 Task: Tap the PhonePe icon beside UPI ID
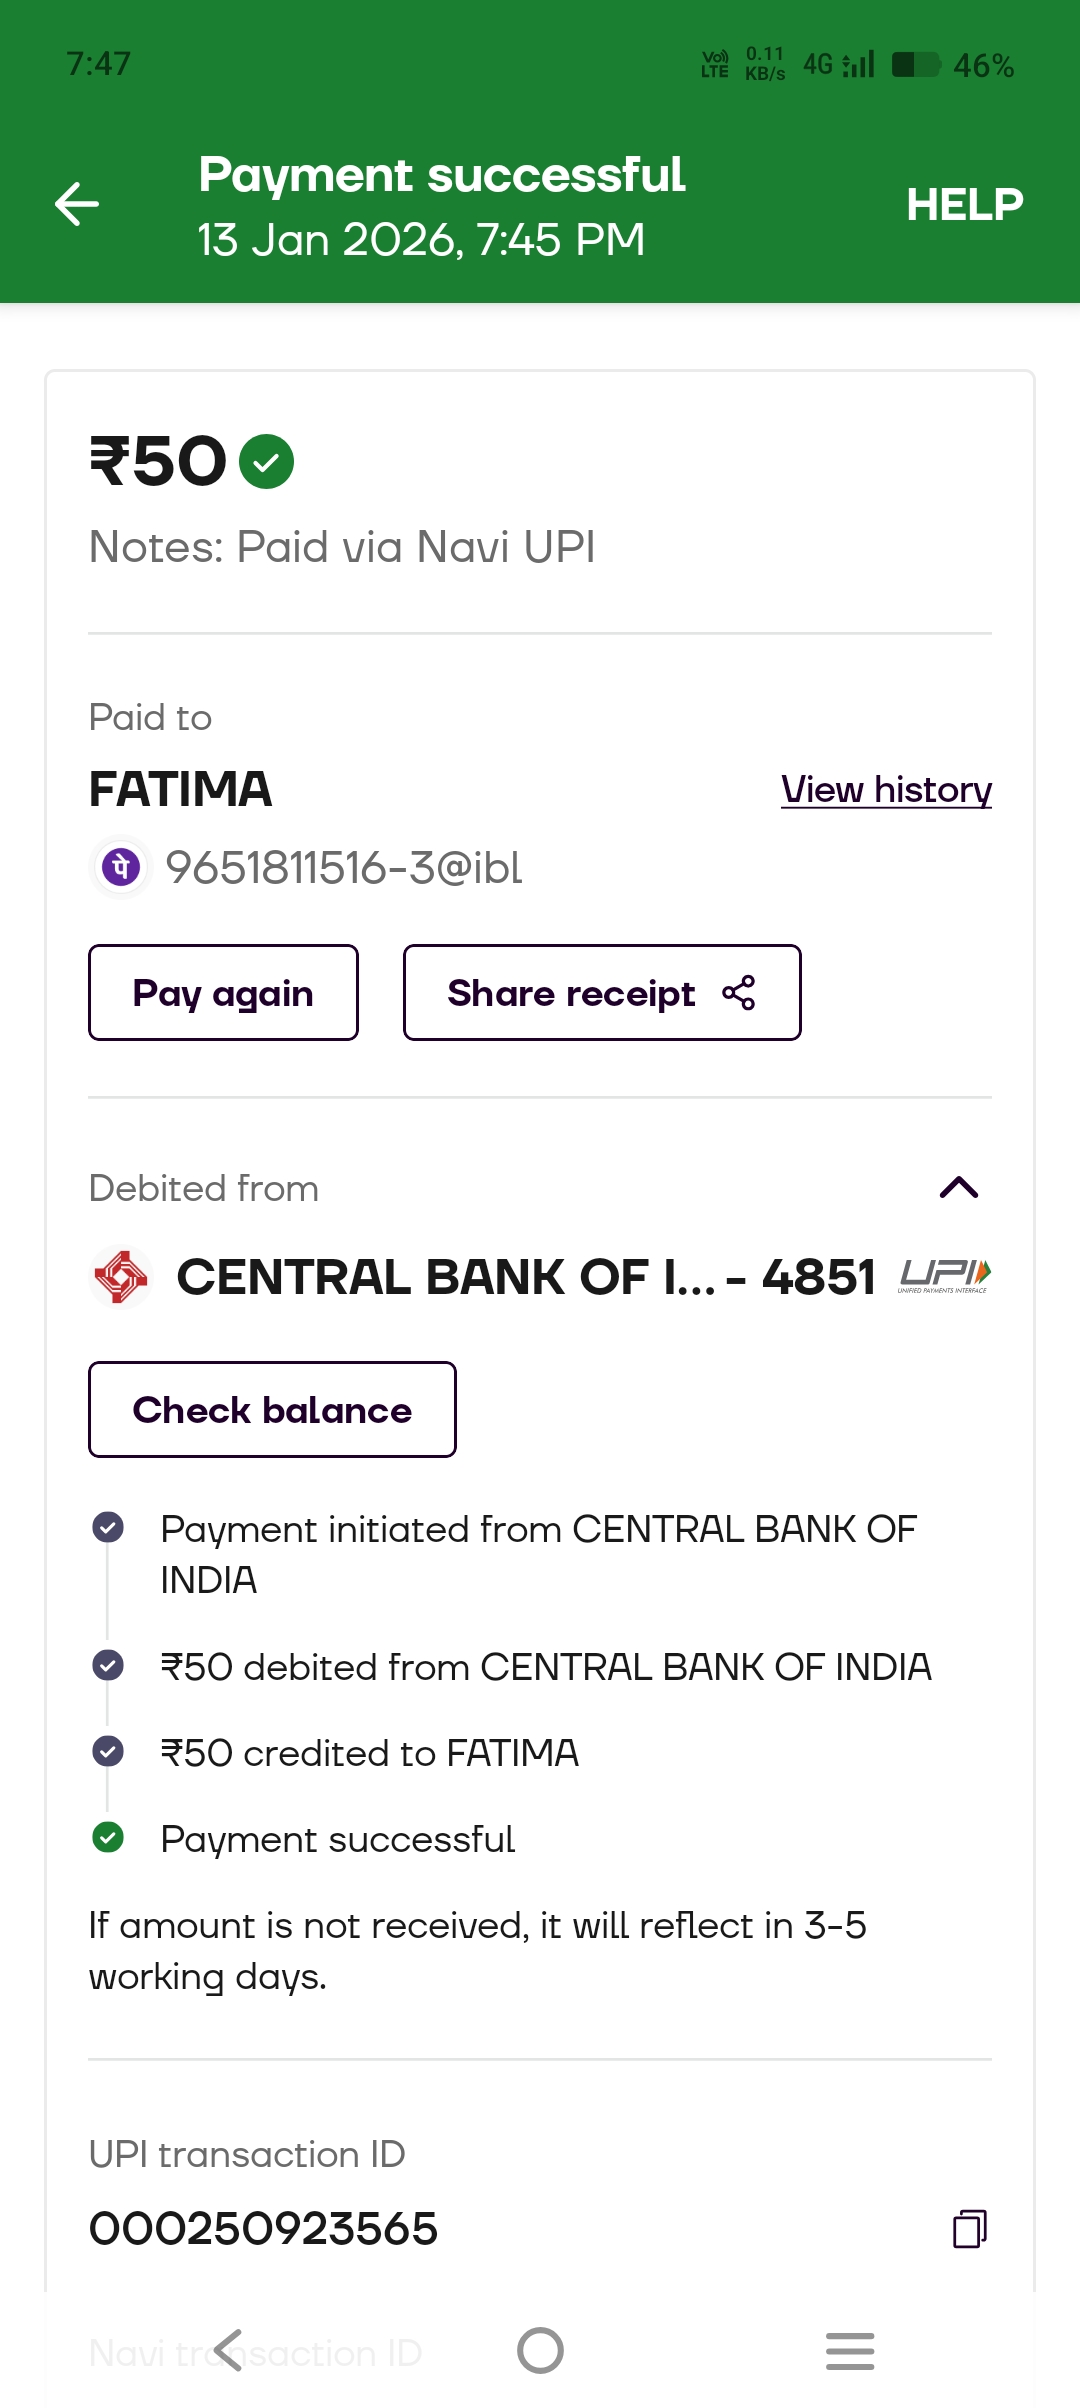(x=121, y=867)
